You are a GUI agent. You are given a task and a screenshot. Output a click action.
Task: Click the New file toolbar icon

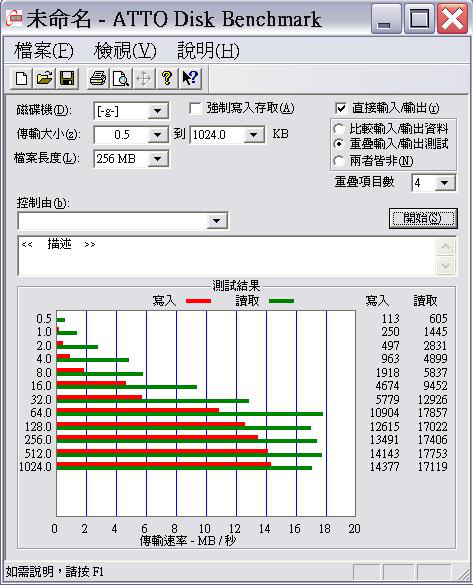tap(21, 78)
